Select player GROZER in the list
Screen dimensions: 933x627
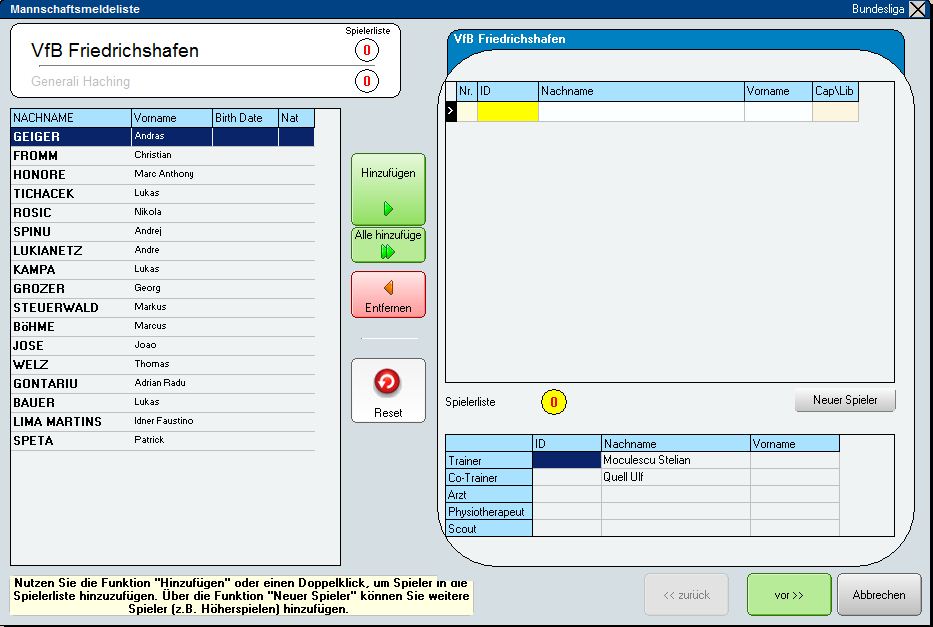[x=40, y=288]
